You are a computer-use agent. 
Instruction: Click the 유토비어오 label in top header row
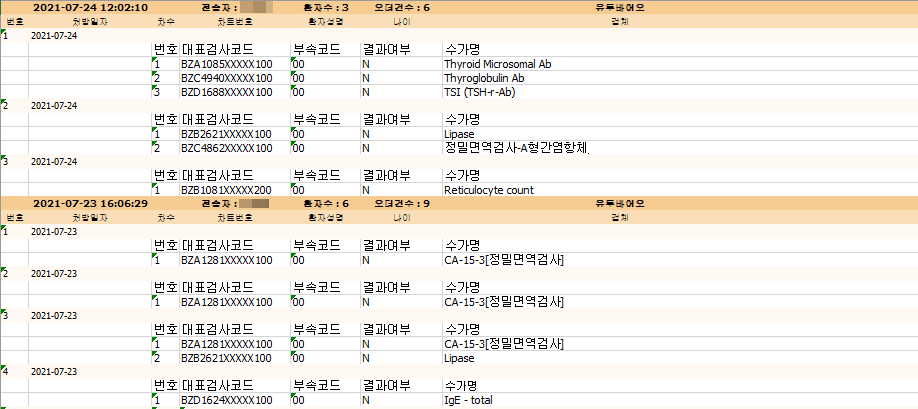point(620,7)
